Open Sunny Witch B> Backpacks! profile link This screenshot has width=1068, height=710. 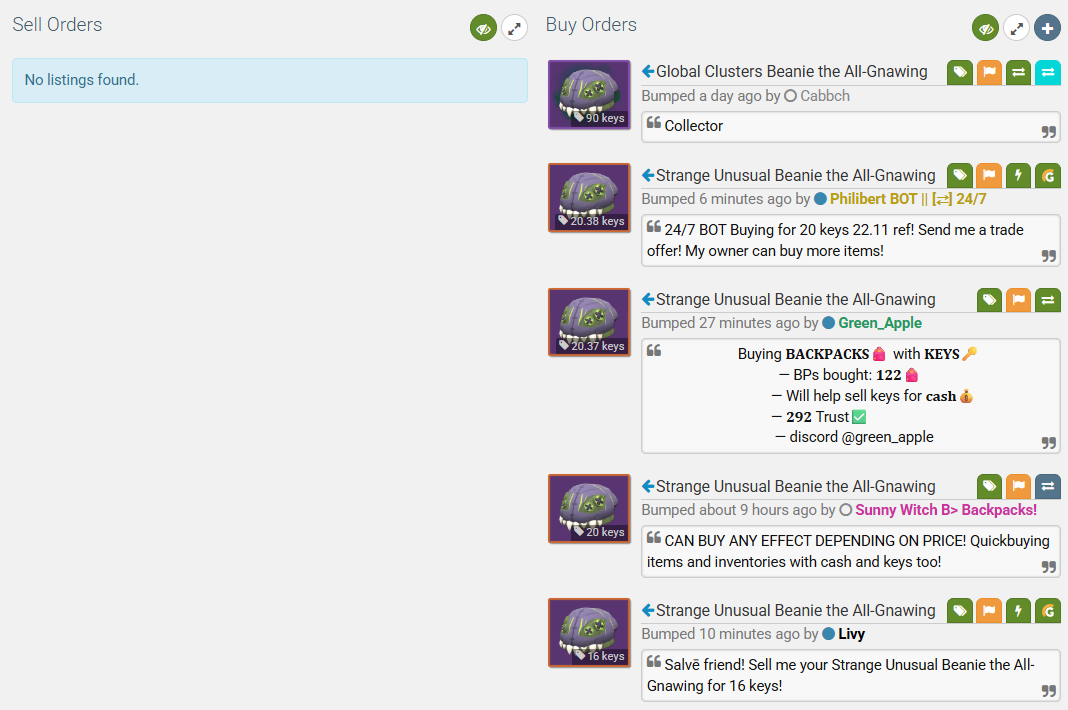click(x=945, y=510)
